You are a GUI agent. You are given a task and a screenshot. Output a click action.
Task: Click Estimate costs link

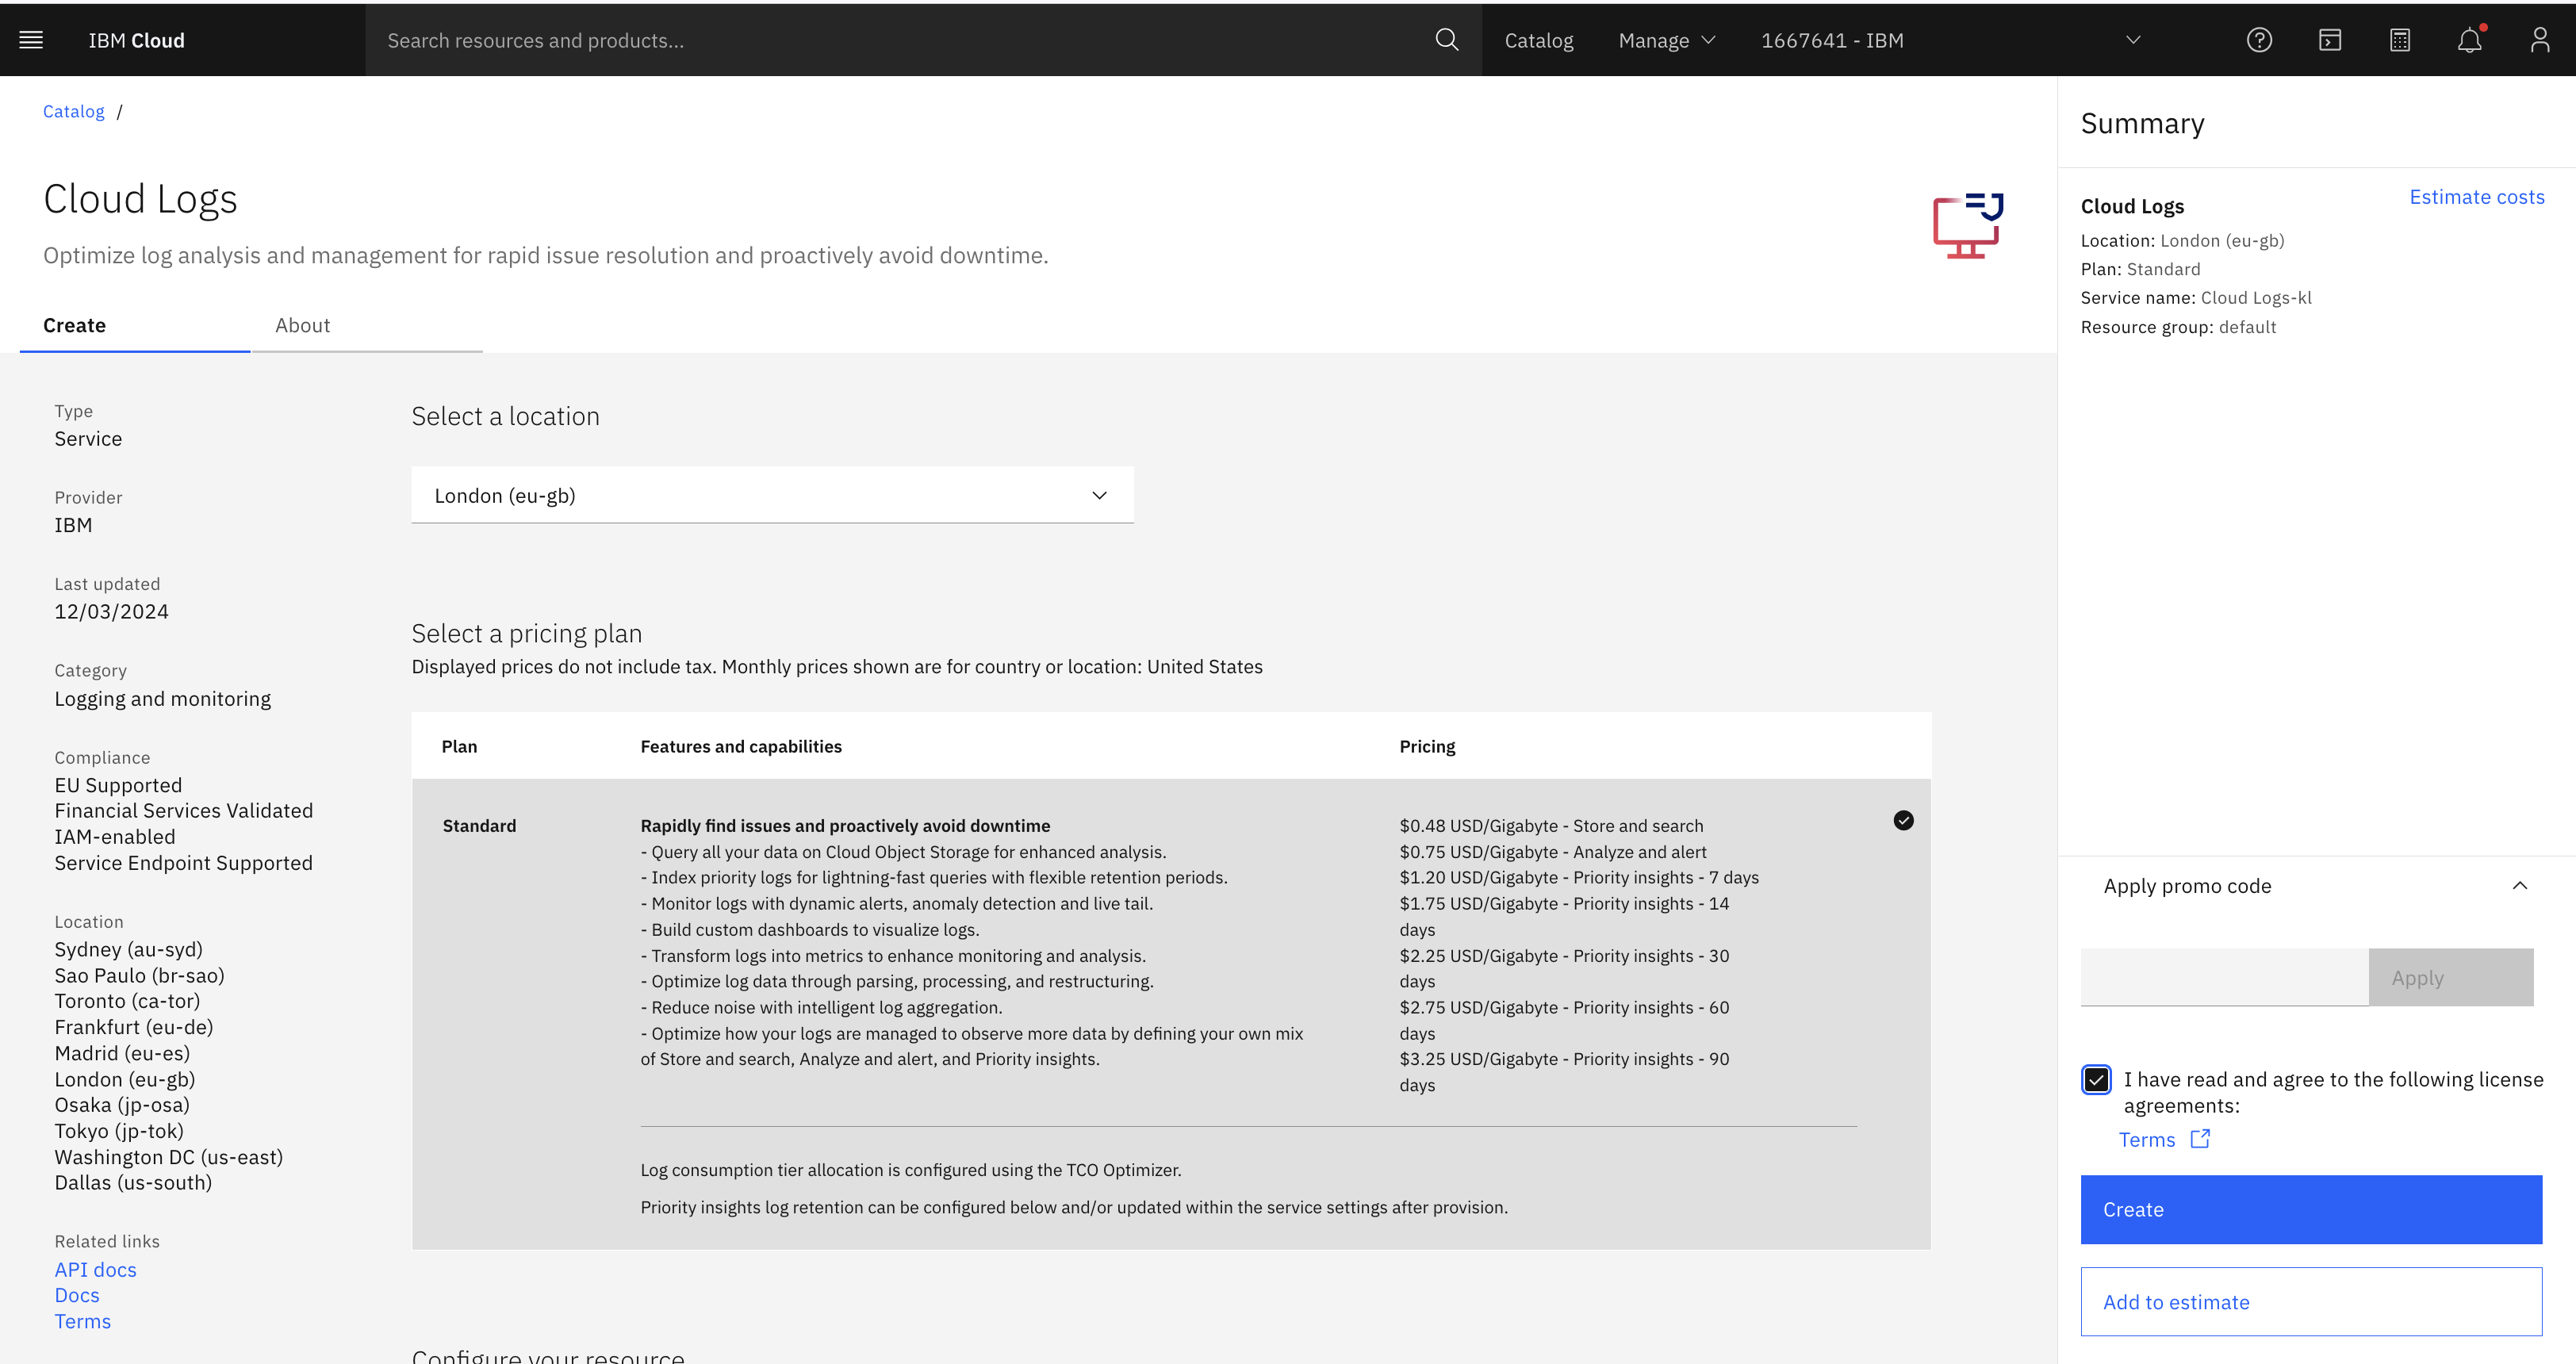pos(2476,197)
